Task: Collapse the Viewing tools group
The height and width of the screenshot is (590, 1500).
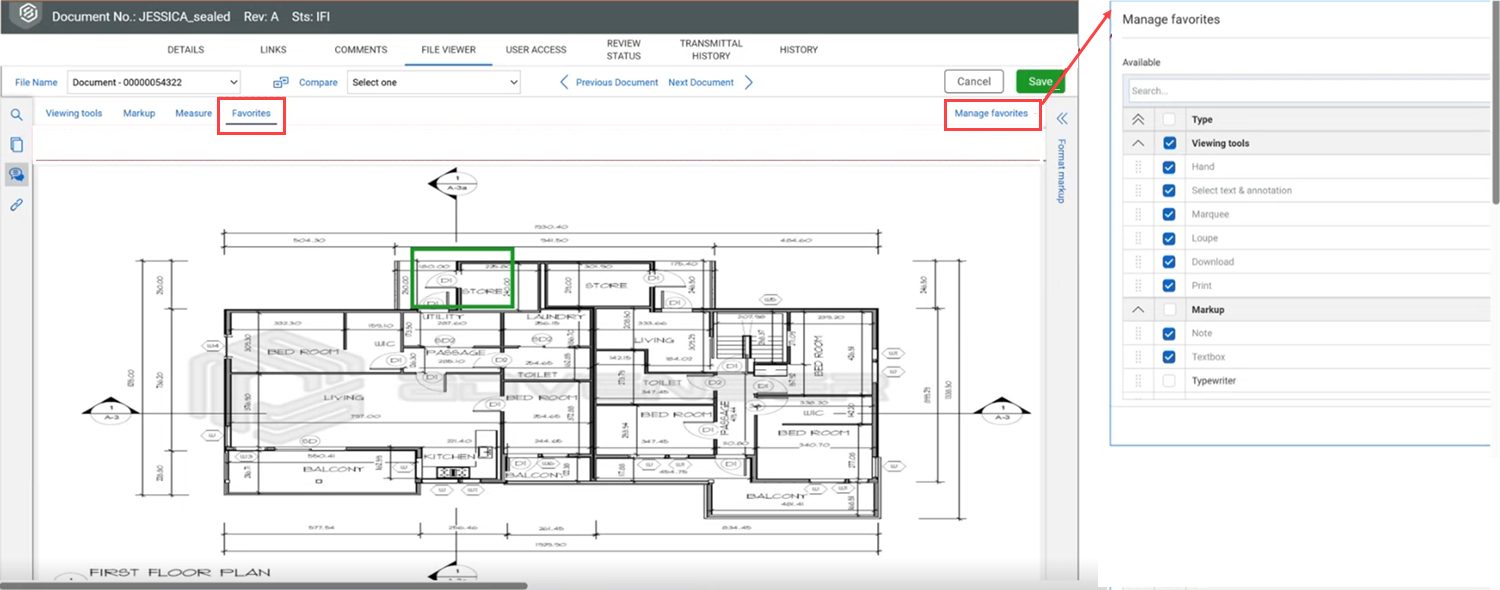Action: click(x=1138, y=143)
